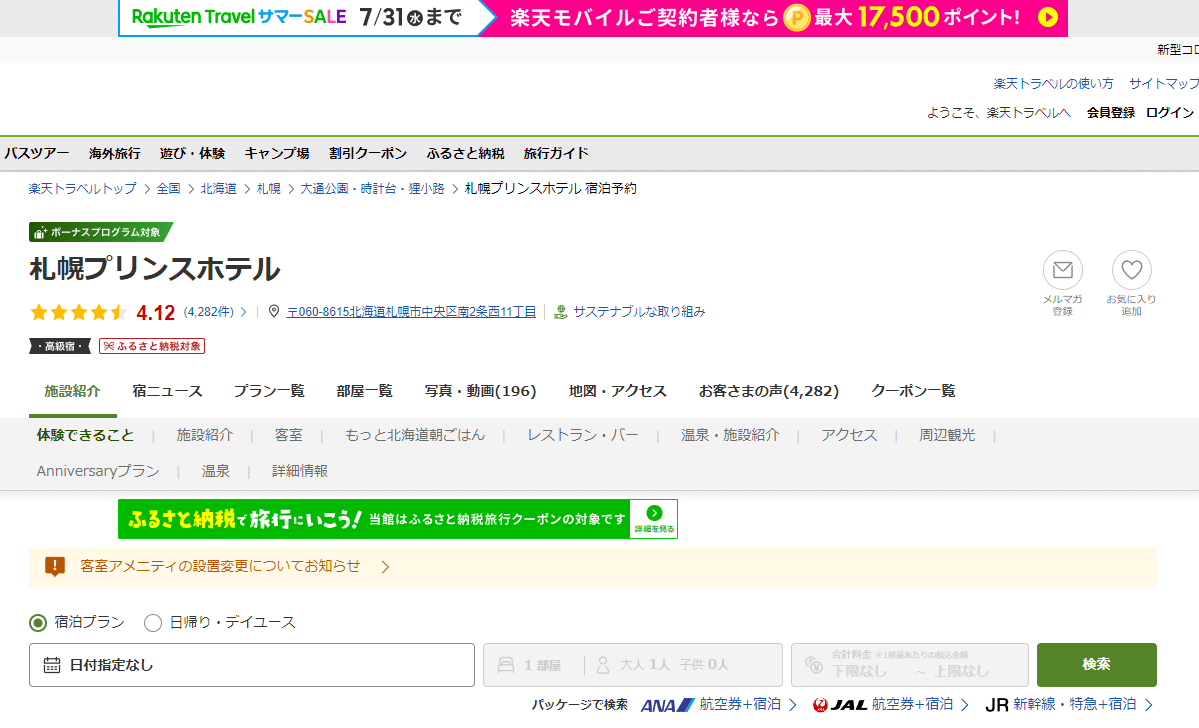Image resolution: width=1199 pixels, height=728 pixels.
Task: Open the hotel address link
Action: pyautogui.click(x=411, y=312)
